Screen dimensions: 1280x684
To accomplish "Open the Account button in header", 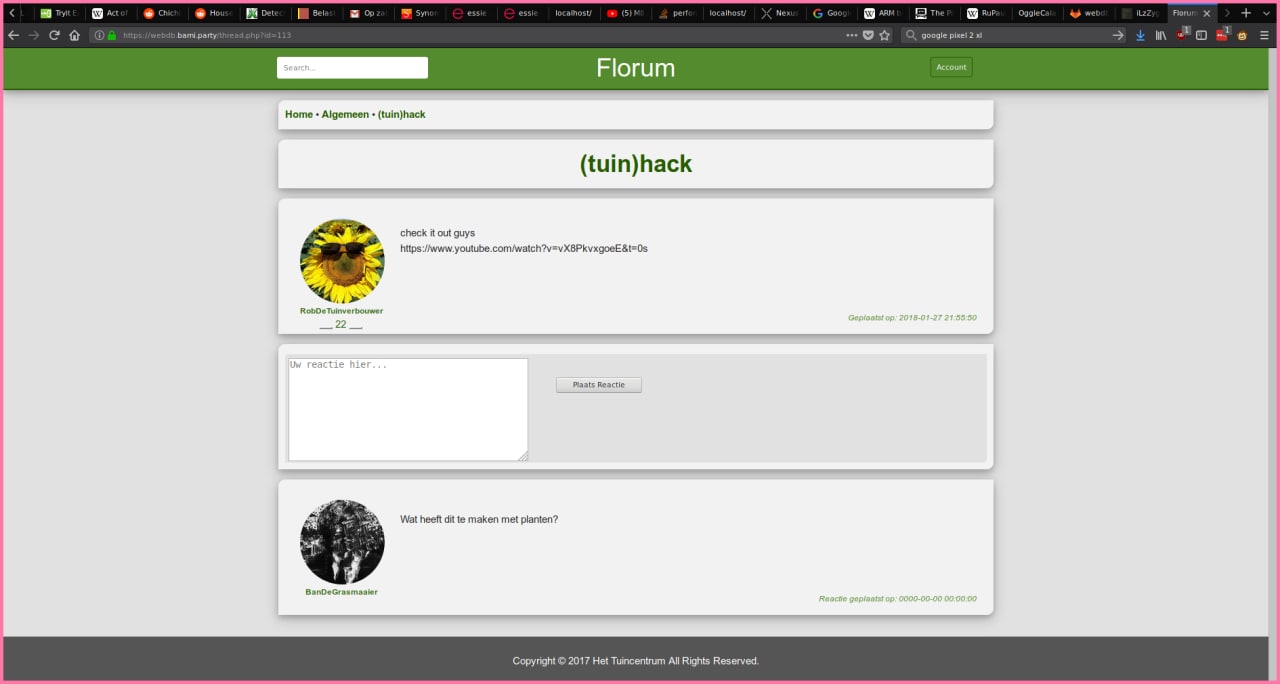I will coord(951,67).
